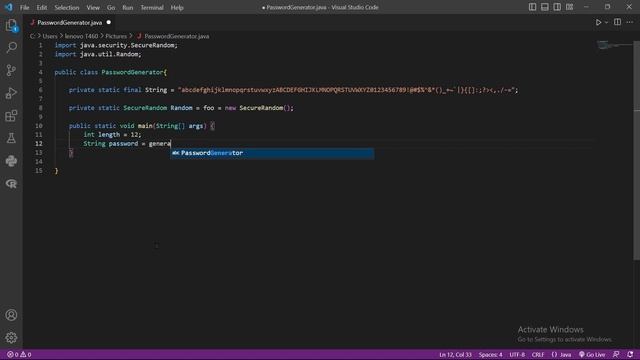Click 'import java.util.Random;' line
640x360 pixels.
click(98, 54)
